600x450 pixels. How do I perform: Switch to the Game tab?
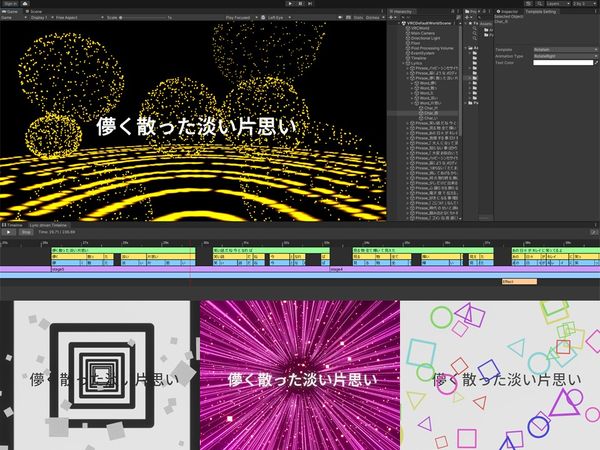10,11
